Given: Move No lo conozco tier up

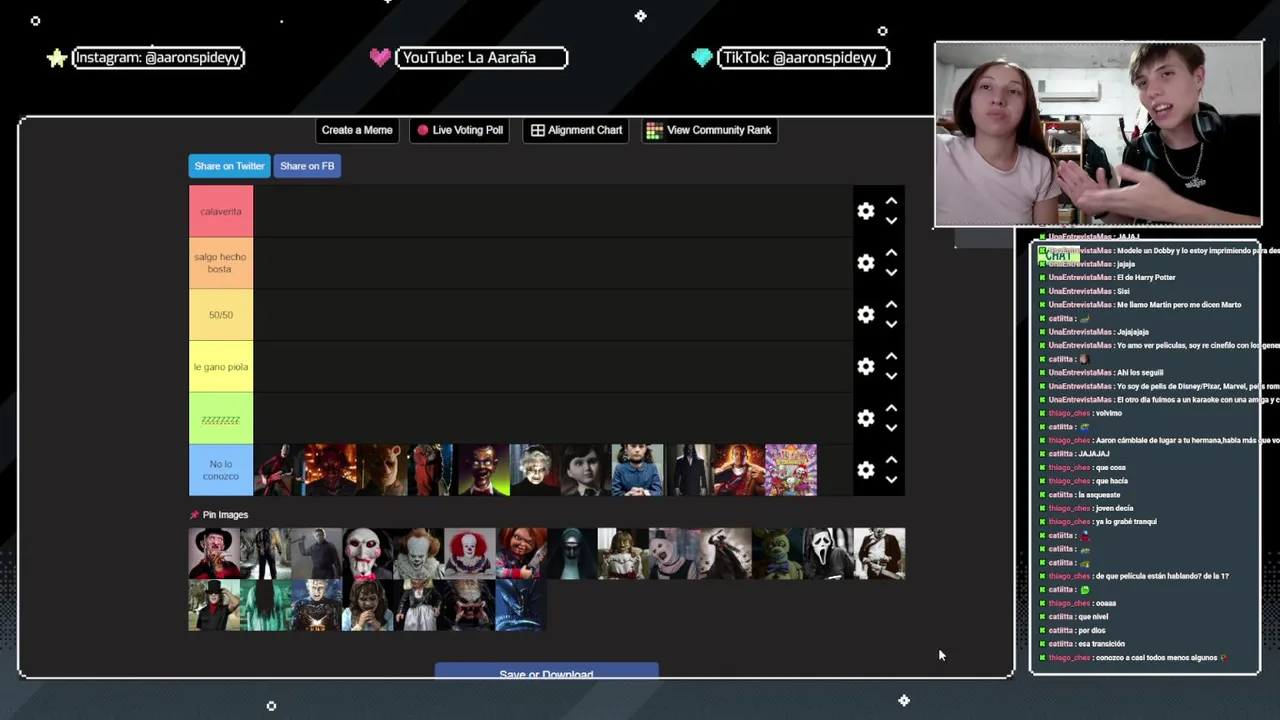Looking at the screenshot, I should tap(891, 460).
